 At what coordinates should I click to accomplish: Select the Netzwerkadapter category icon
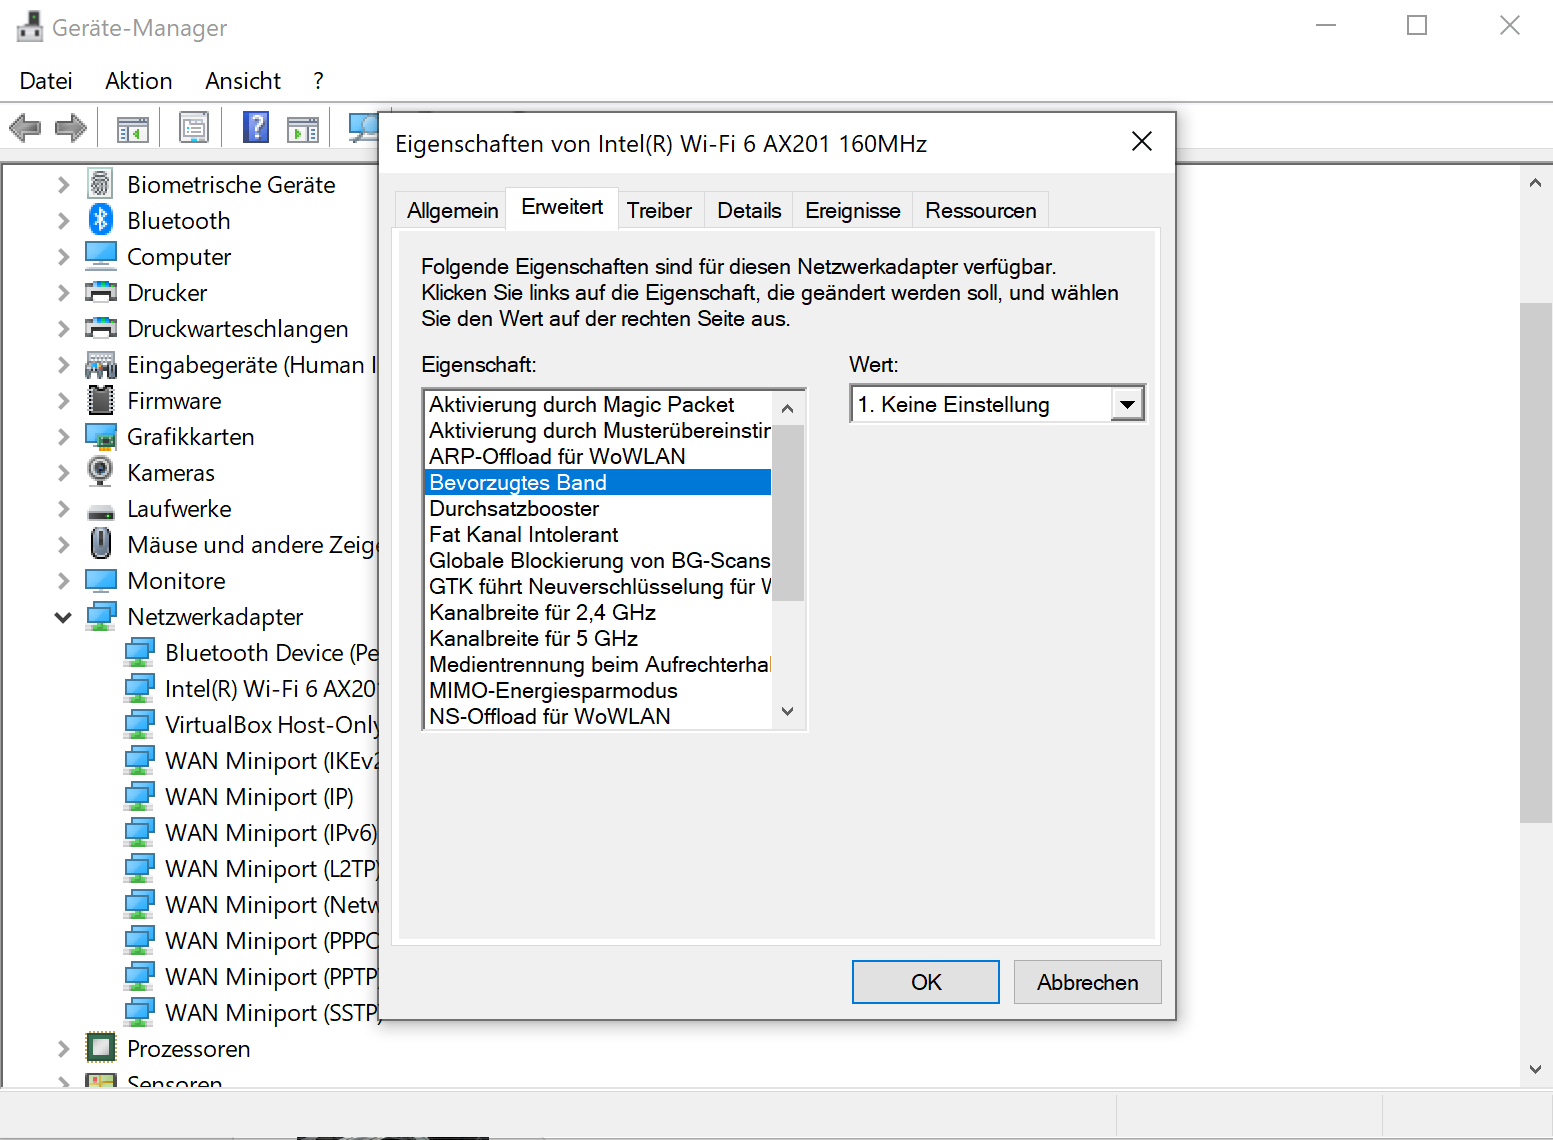(101, 617)
